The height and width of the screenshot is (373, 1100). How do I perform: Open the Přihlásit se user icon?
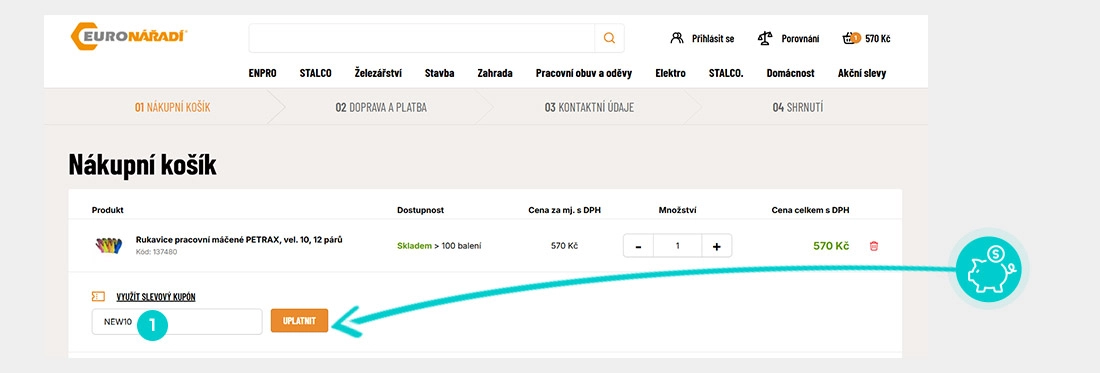coord(677,38)
